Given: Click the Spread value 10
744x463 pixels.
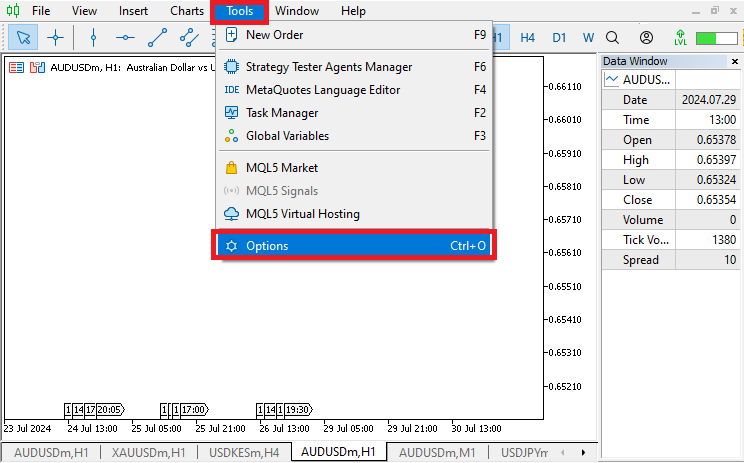Looking at the screenshot, I should [x=730, y=259].
